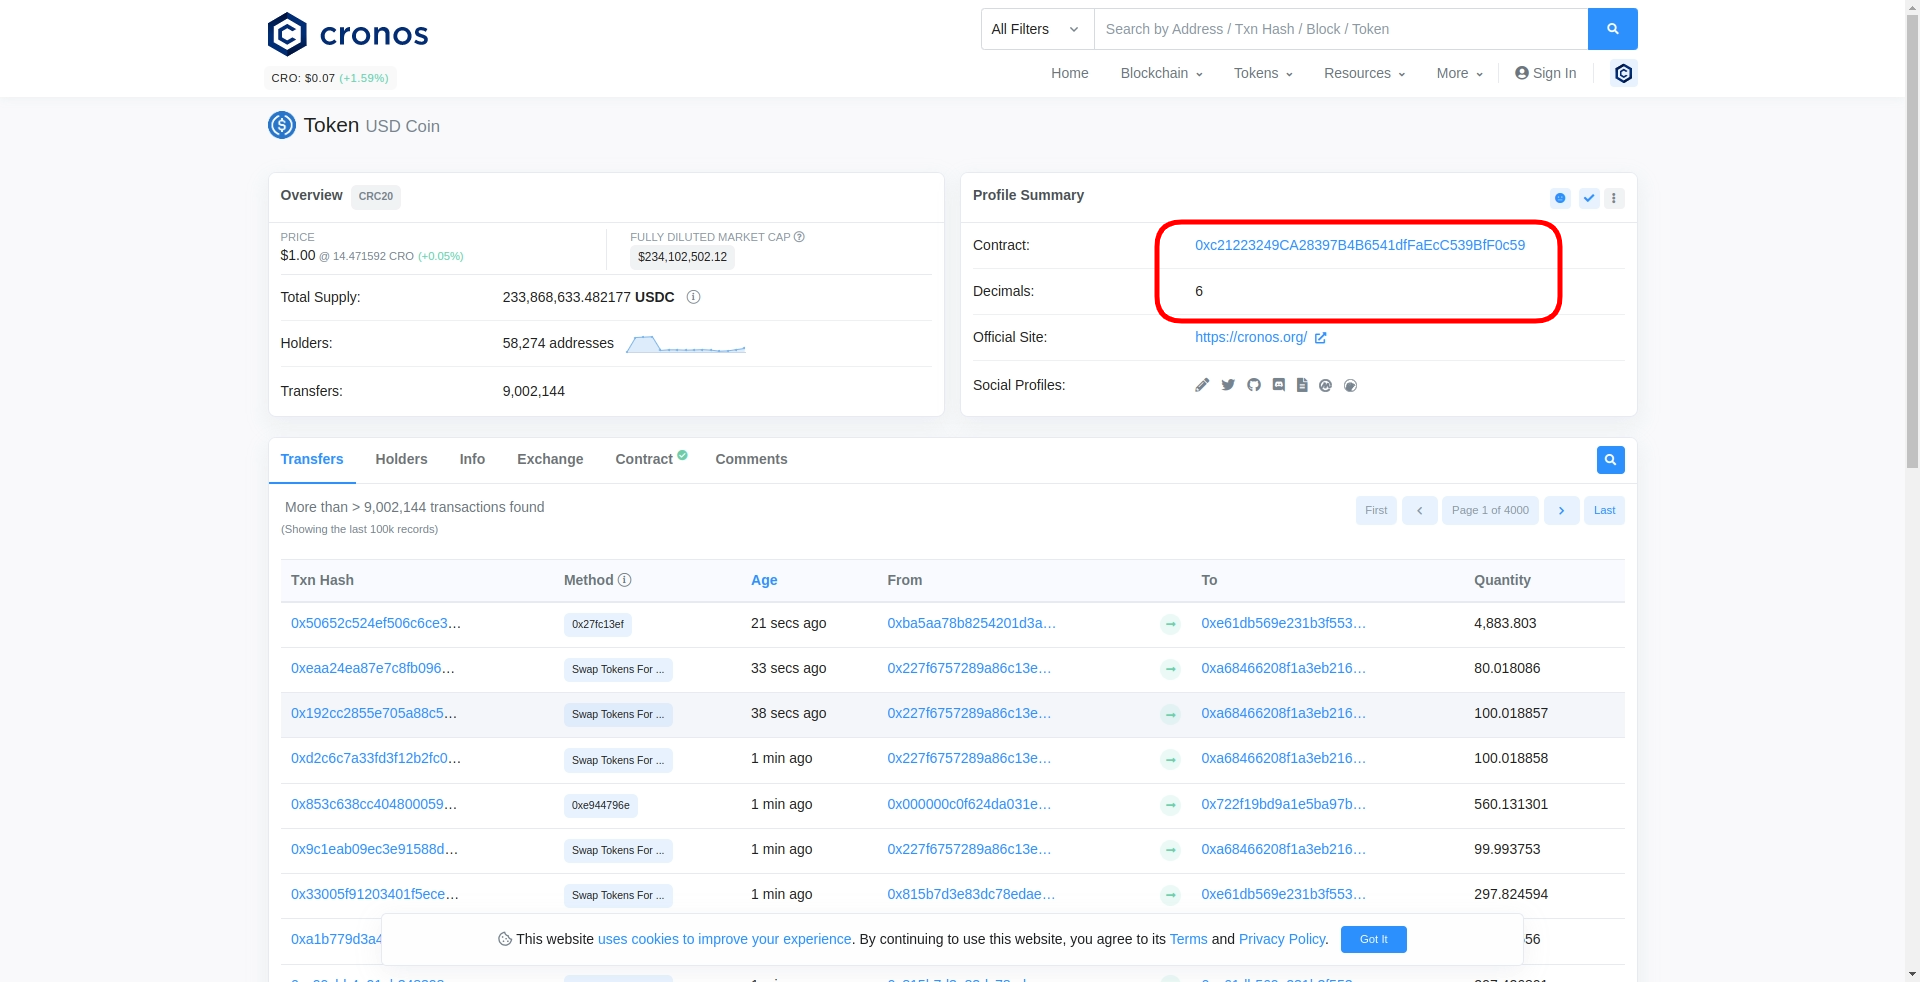Open the Twitter social profile icon
Viewport: 1920px width, 982px height.
[x=1228, y=385]
